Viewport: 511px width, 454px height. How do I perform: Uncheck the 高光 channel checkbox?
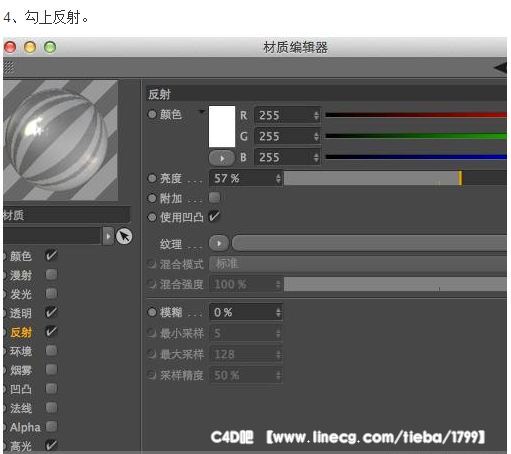(51, 445)
